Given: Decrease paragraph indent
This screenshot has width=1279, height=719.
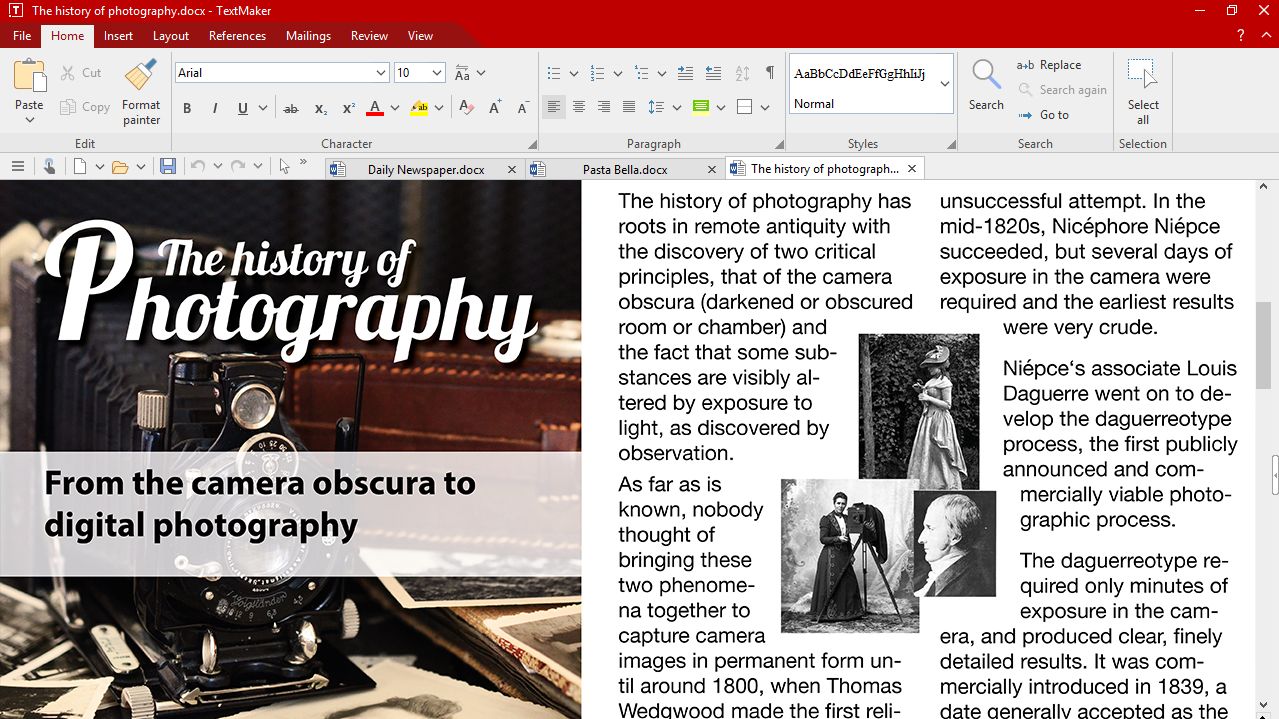Looking at the screenshot, I should pyautogui.click(x=713, y=73).
